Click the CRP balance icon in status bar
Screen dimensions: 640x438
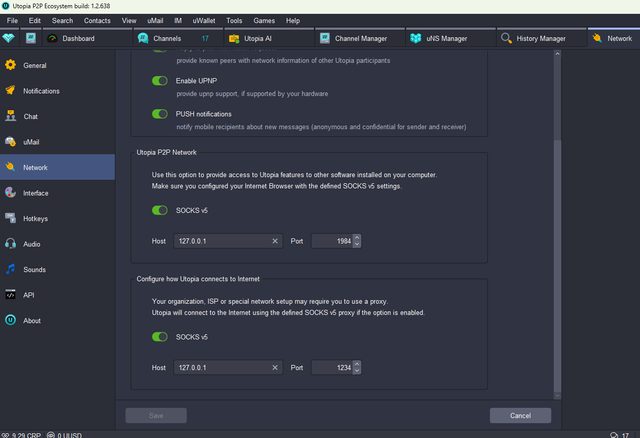pyautogui.click(x=5, y=435)
